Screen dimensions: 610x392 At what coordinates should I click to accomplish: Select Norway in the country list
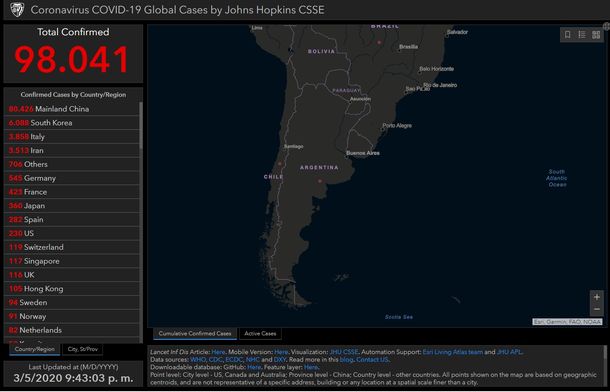(71, 316)
